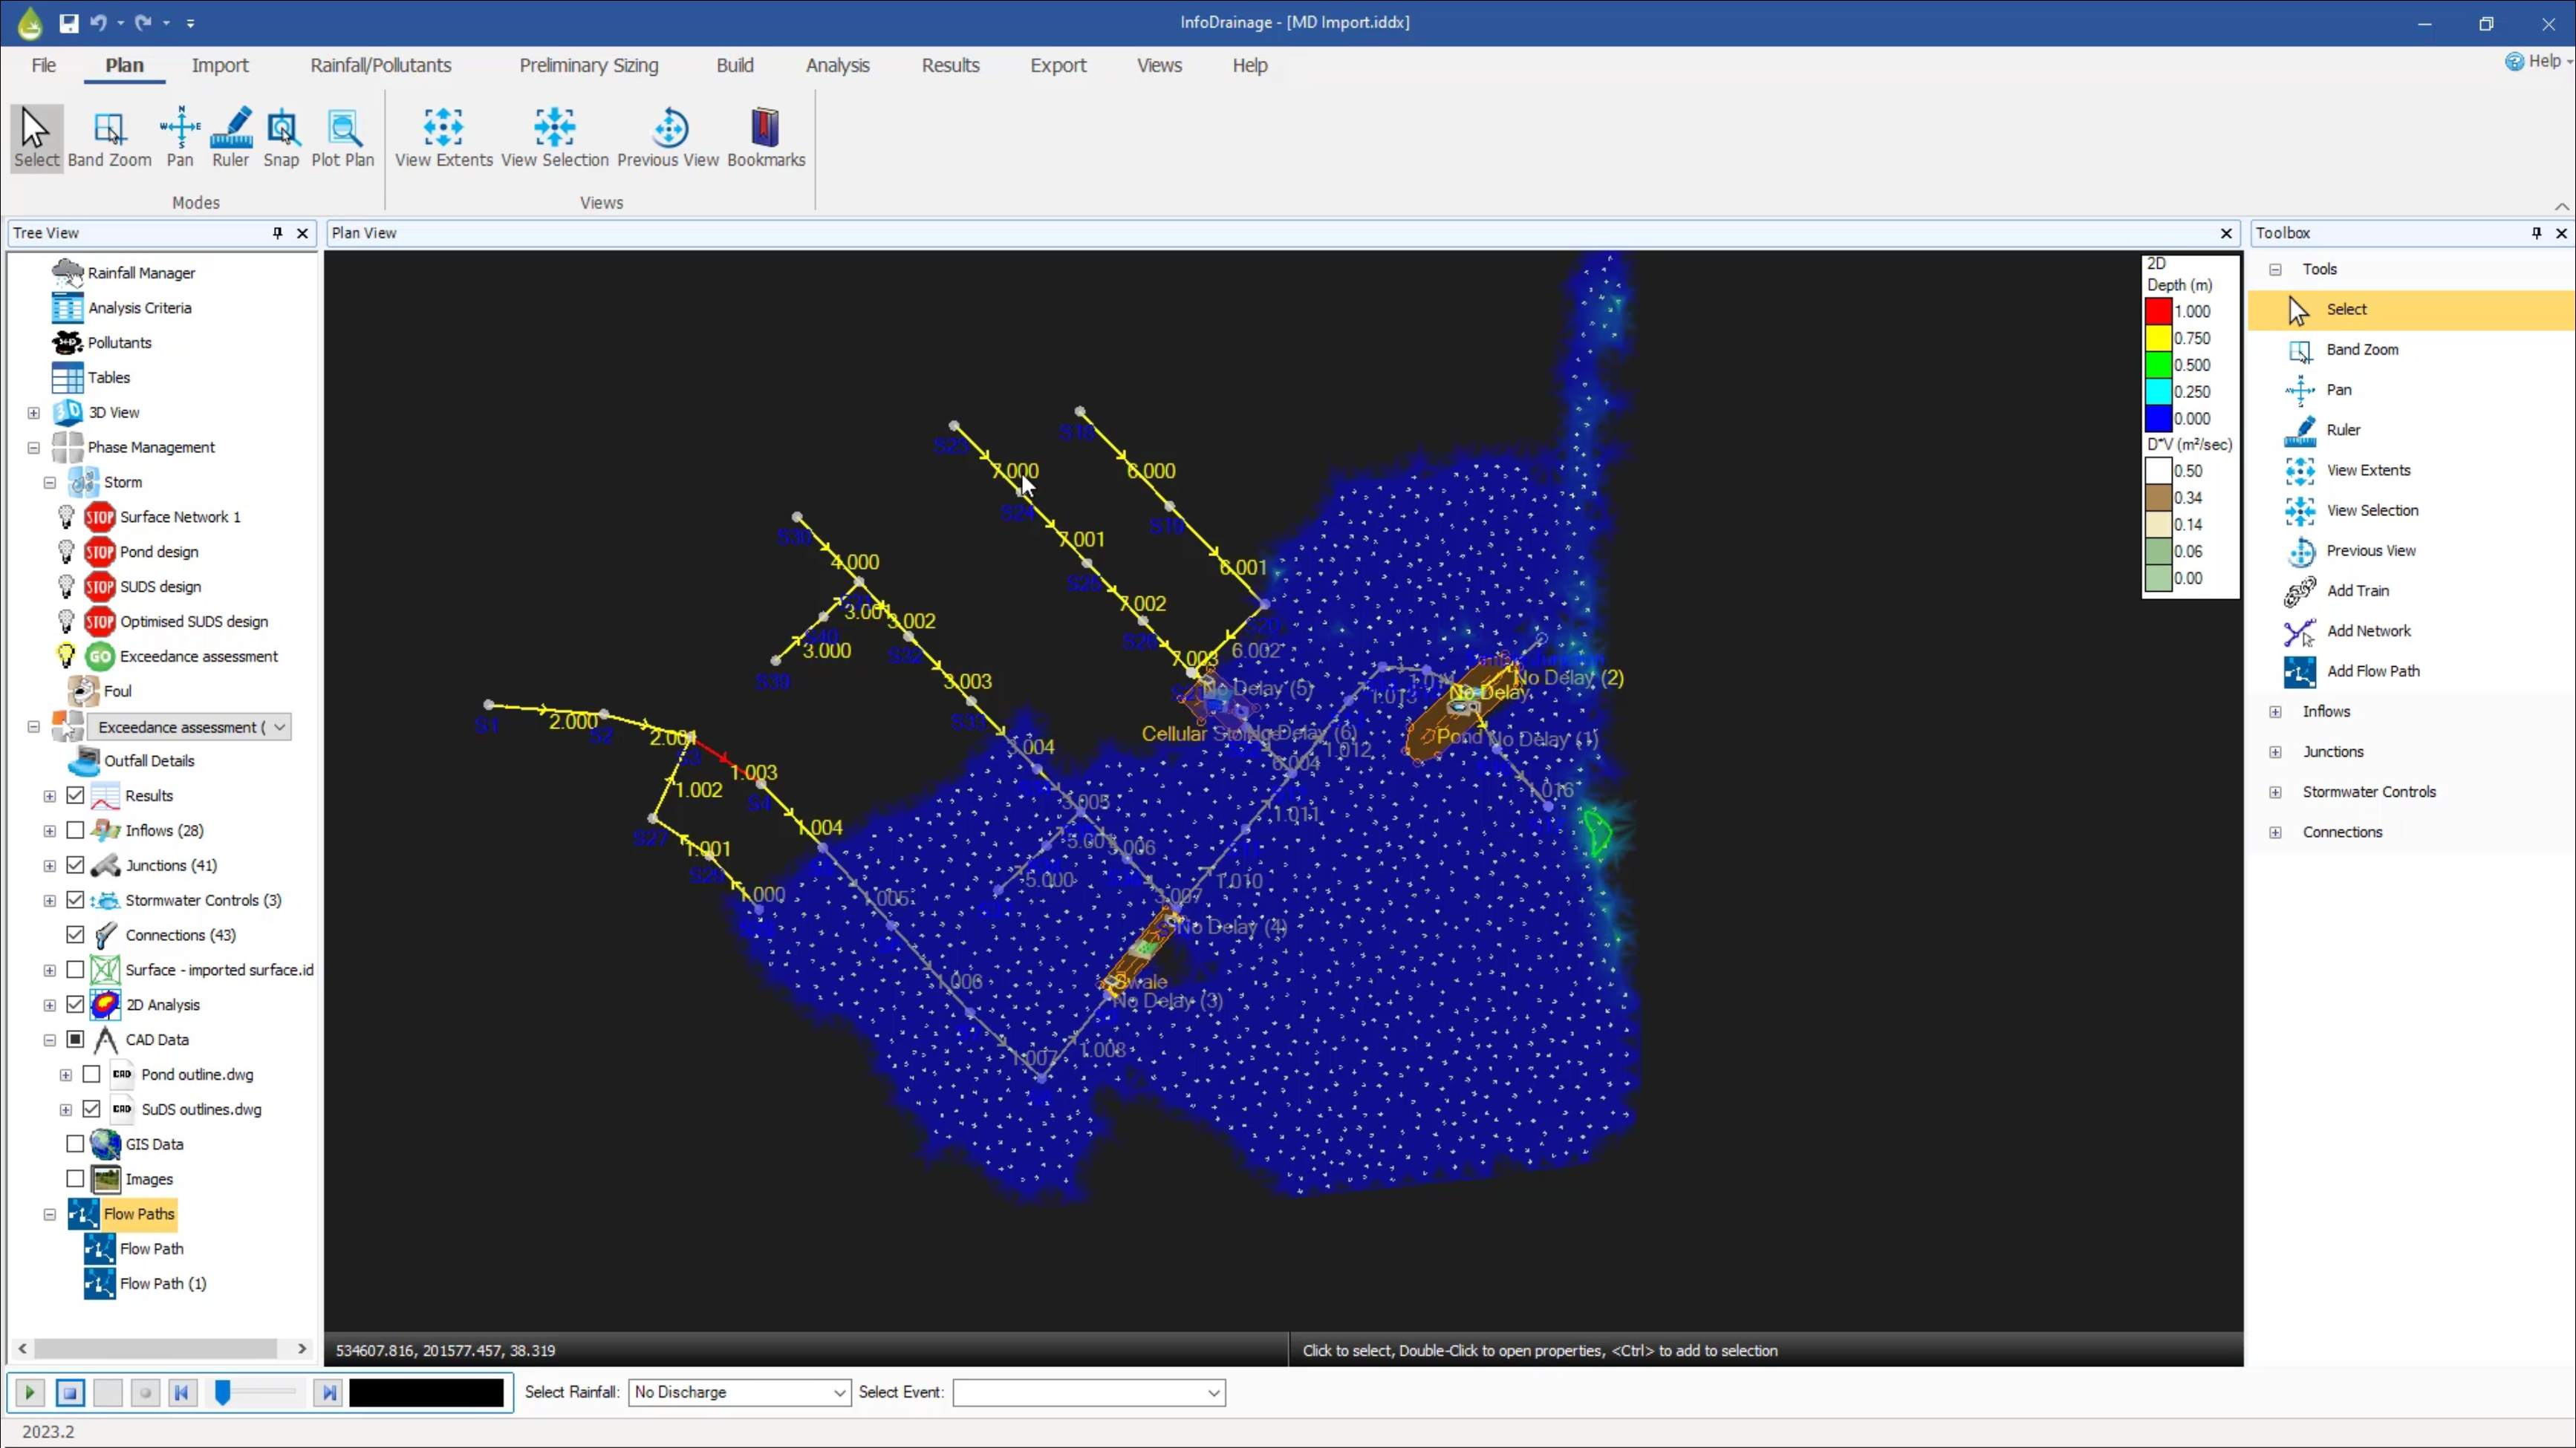Select the Add Network tool
Viewport: 2576px width, 1448px height.
[2369, 631]
